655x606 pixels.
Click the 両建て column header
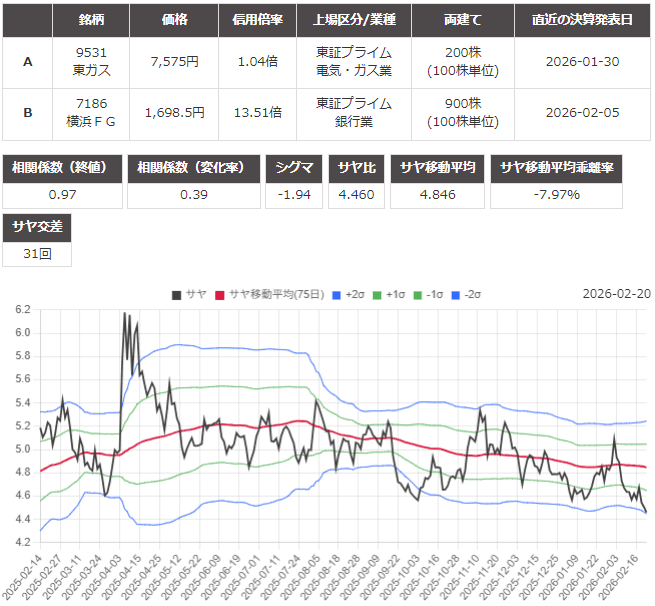point(463,20)
